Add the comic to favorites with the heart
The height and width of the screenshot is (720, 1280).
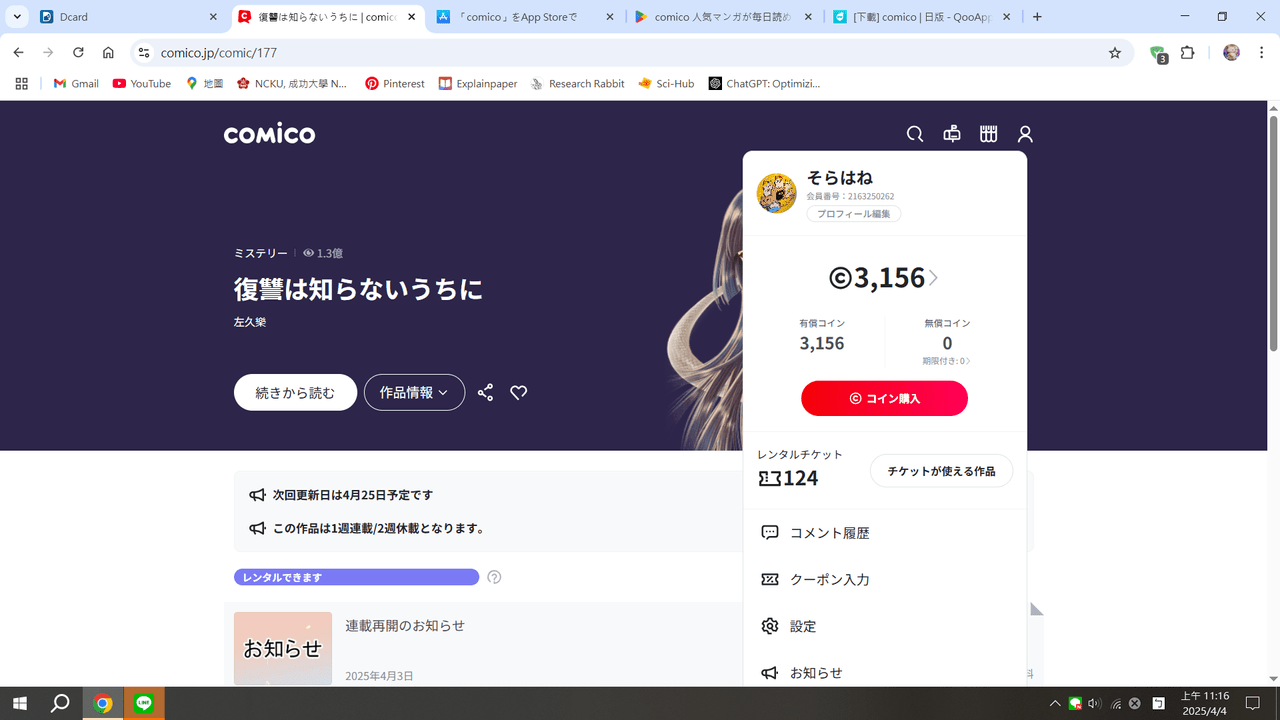[518, 393]
